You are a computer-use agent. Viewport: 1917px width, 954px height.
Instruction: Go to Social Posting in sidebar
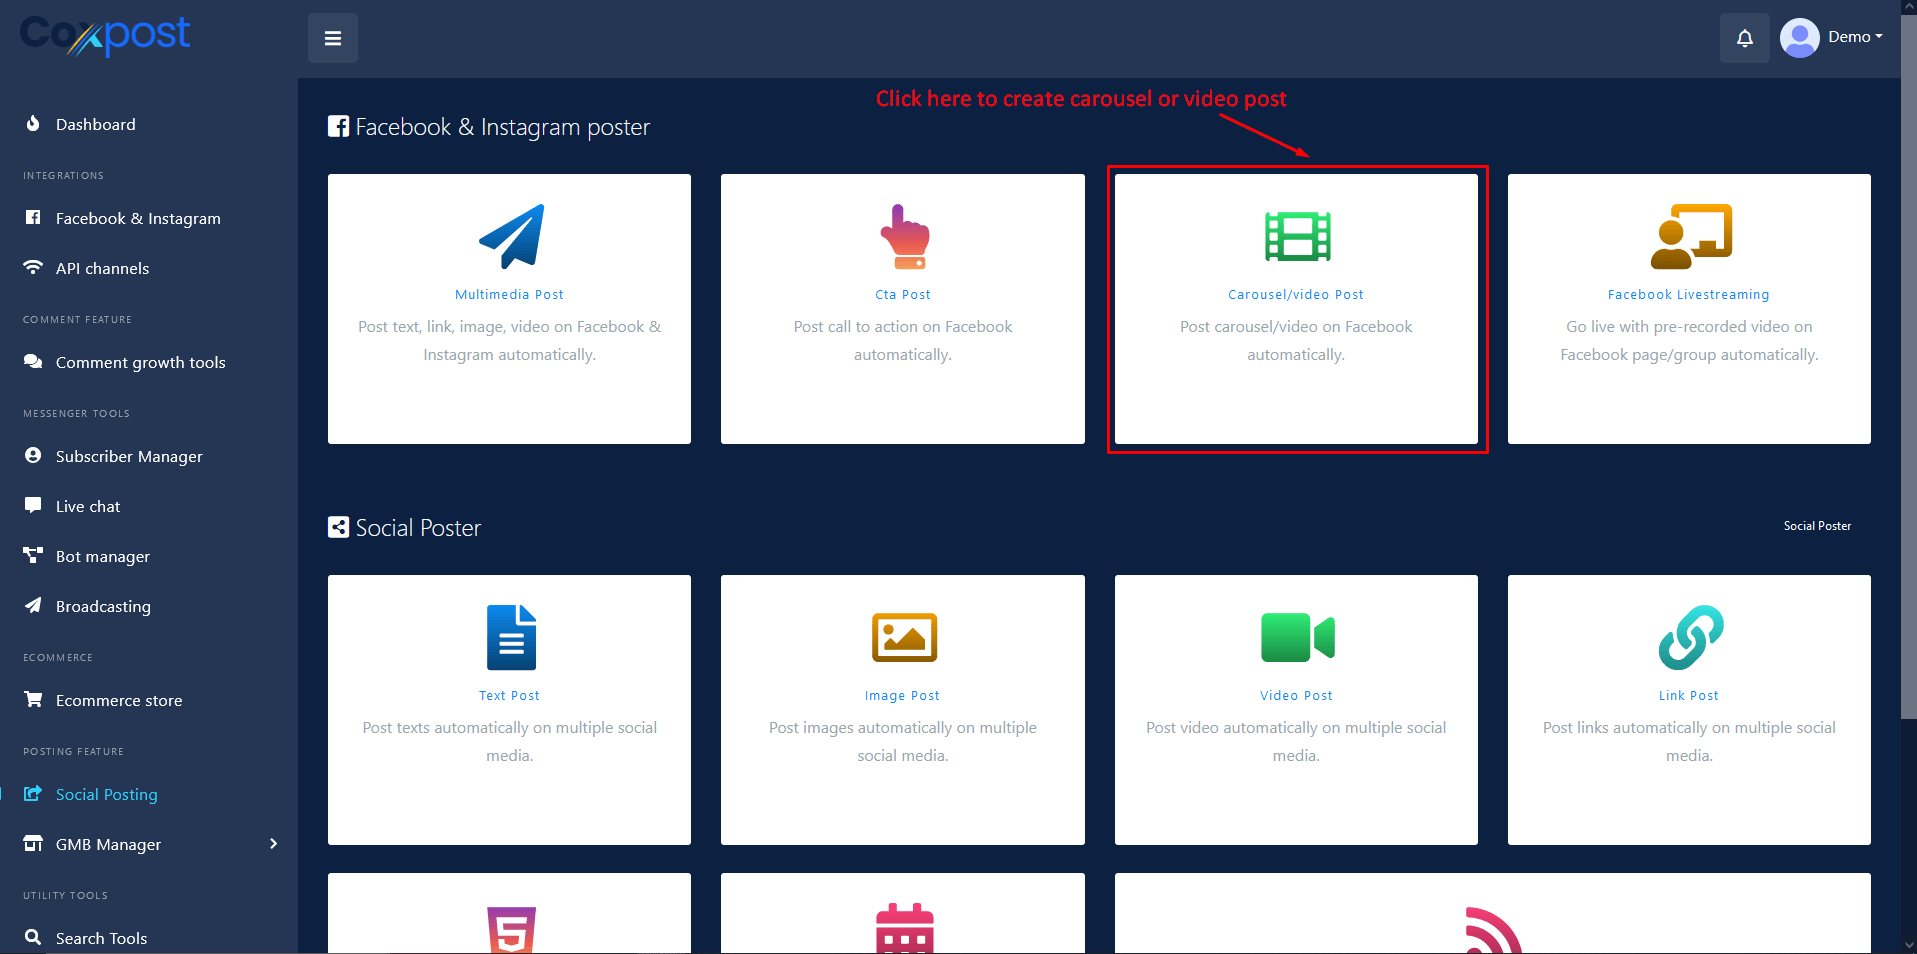(106, 794)
